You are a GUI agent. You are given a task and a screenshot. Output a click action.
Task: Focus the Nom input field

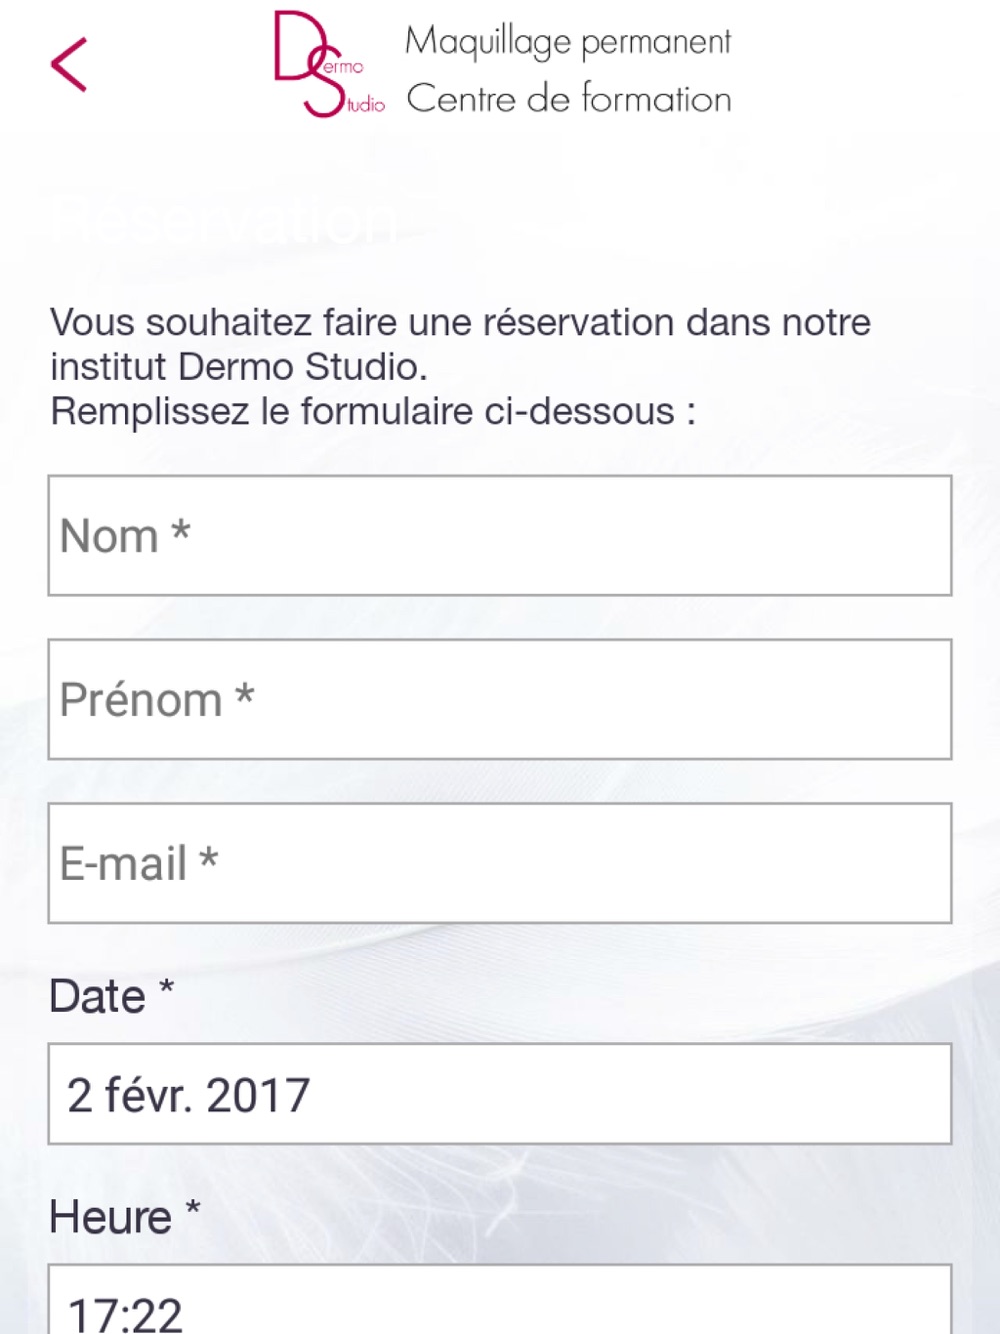(x=500, y=536)
